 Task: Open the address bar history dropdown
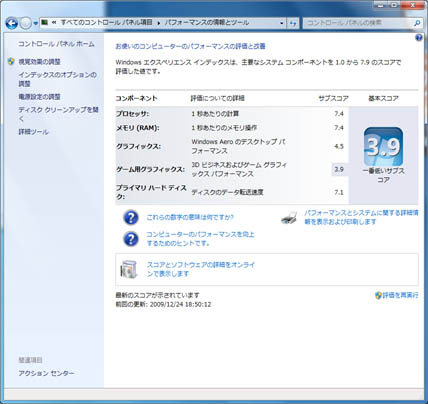tap(282, 23)
